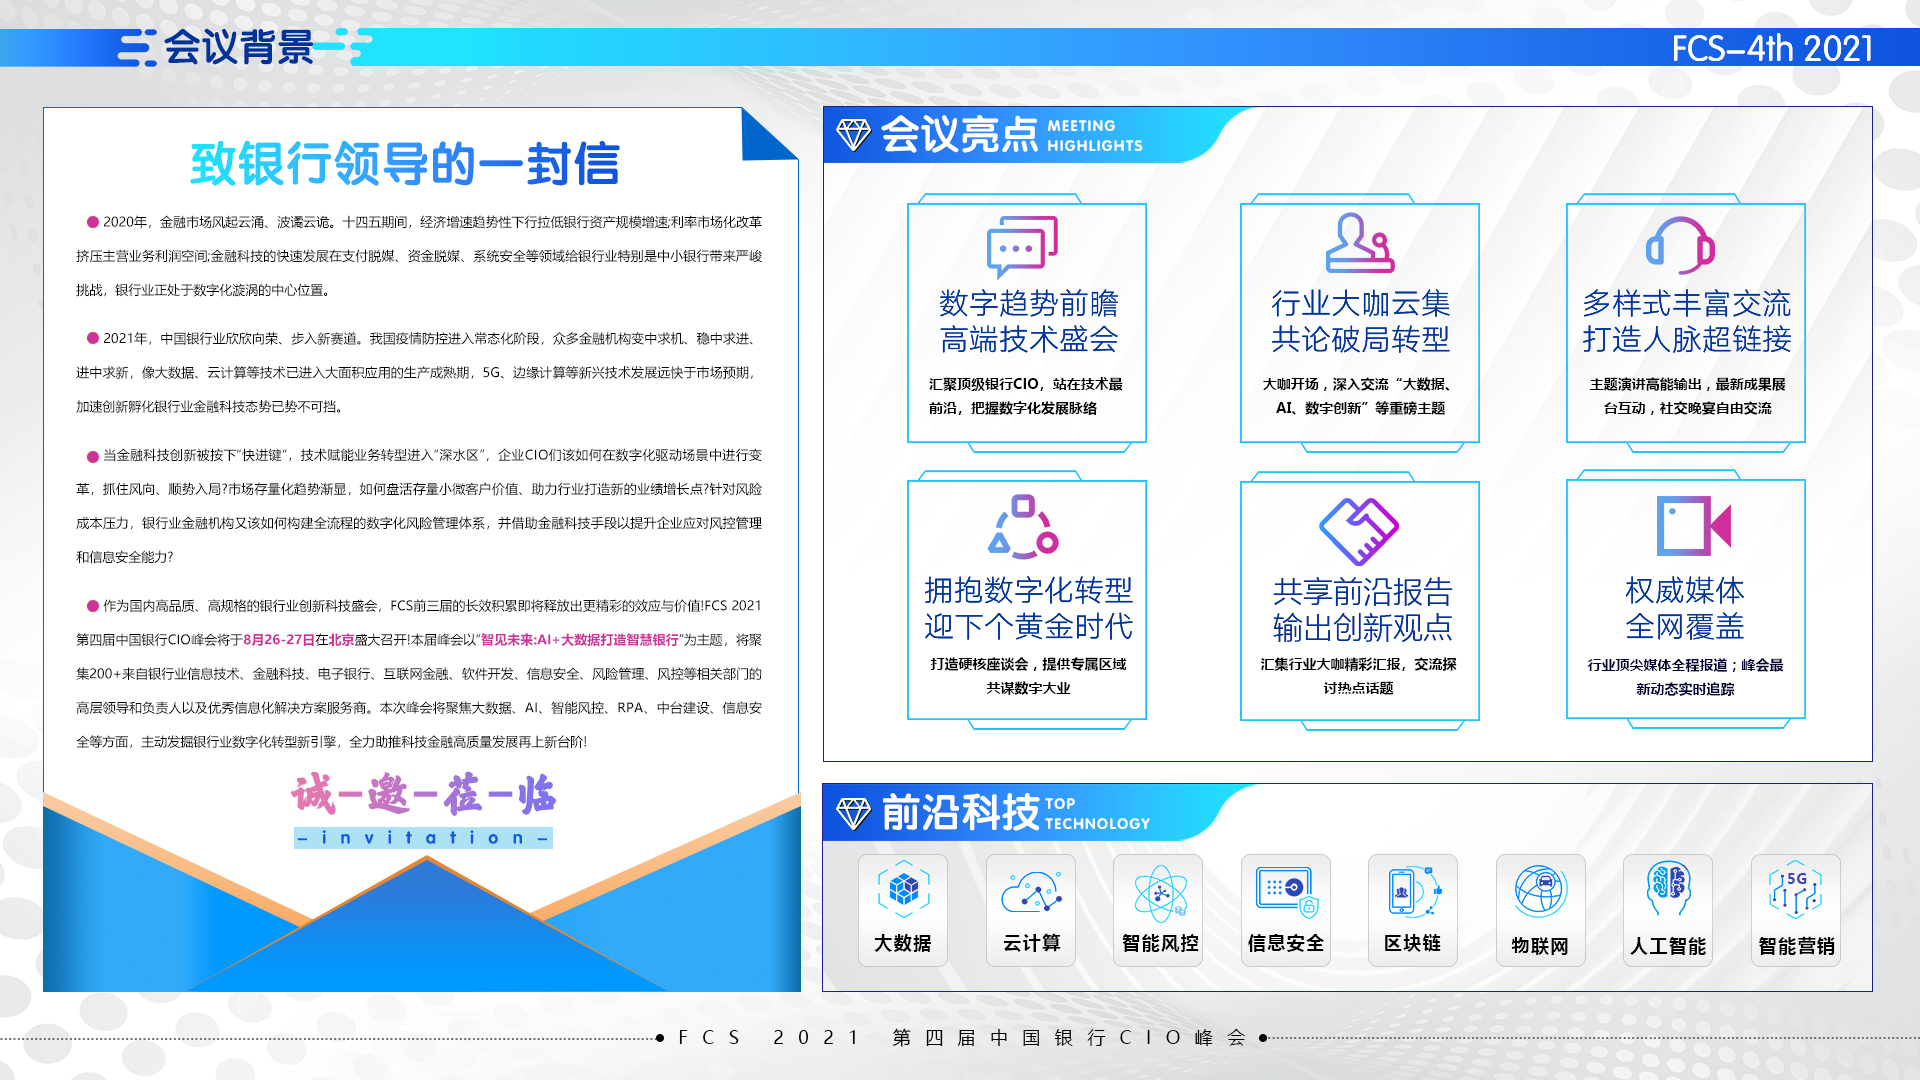Click the paragraph starting 2020年，金融市场

[x=419, y=256]
